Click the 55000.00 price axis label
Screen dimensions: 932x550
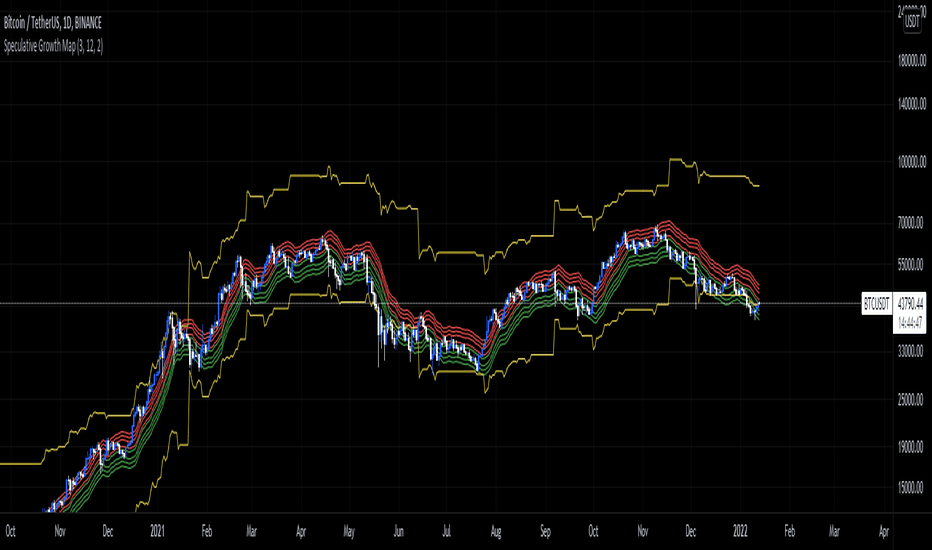click(911, 264)
